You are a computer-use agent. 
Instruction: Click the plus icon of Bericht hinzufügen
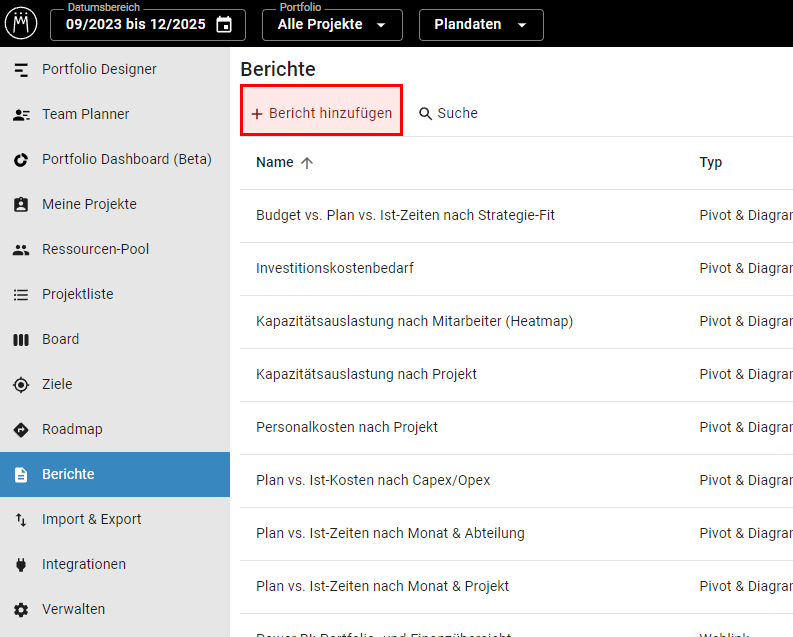pyautogui.click(x=257, y=114)
